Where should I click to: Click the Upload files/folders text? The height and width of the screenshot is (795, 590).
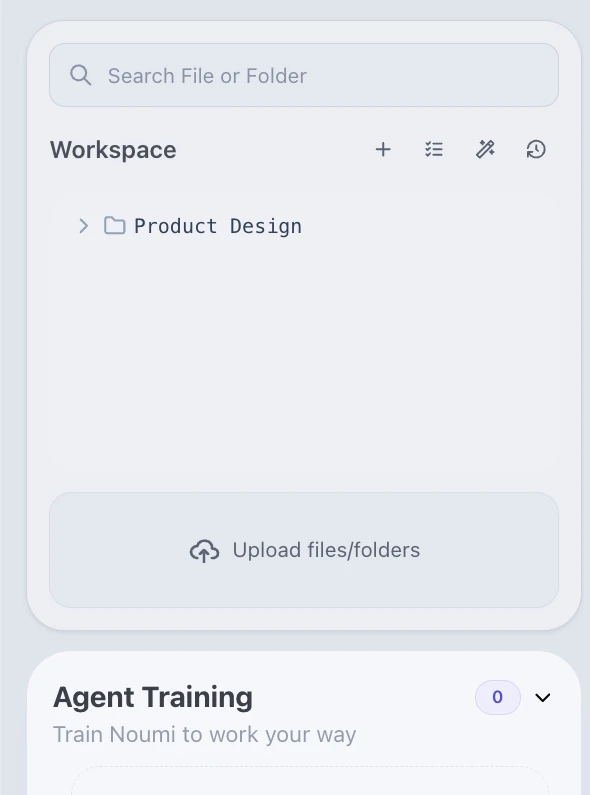(326, 550)
